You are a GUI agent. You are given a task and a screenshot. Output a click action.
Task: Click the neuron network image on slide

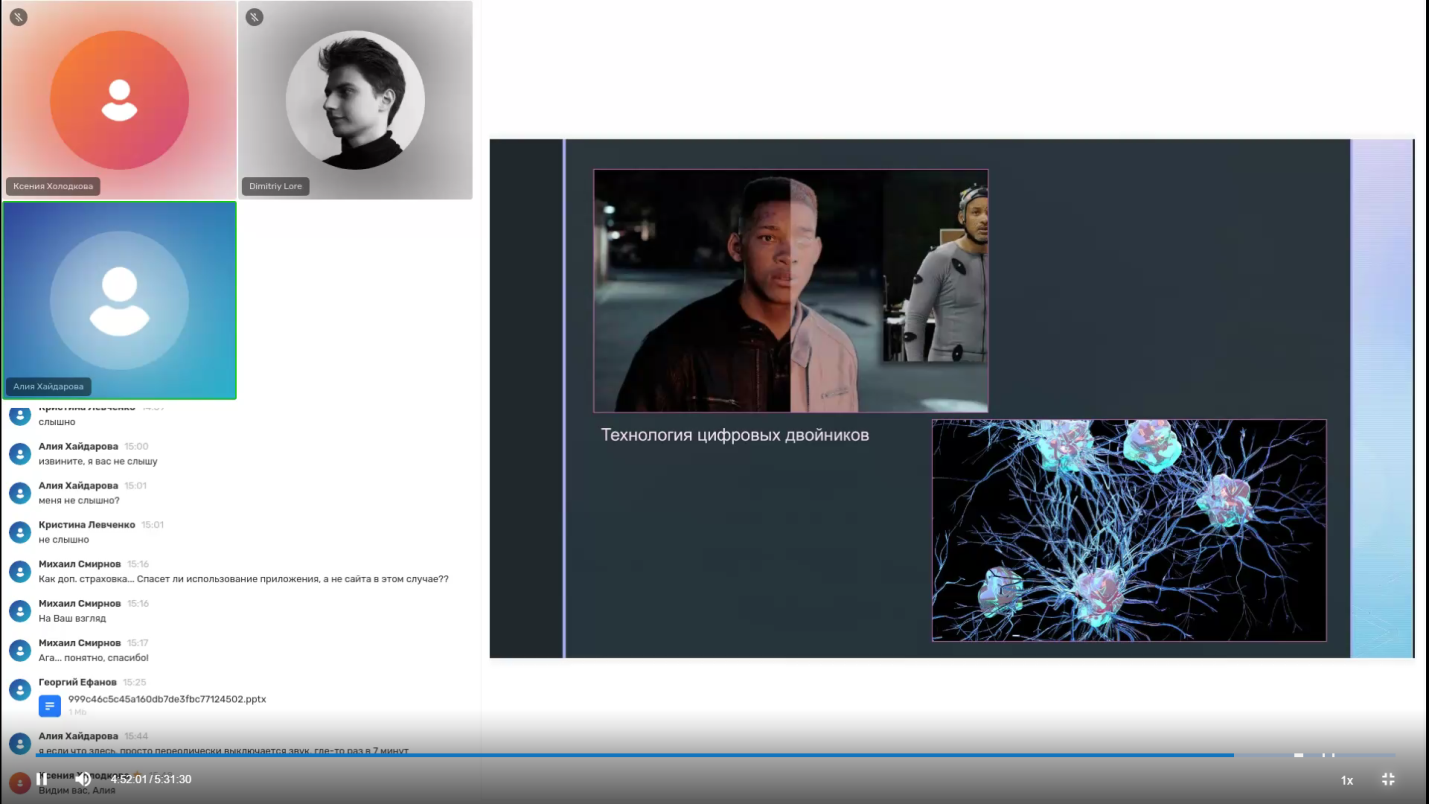coord(1129,530)
